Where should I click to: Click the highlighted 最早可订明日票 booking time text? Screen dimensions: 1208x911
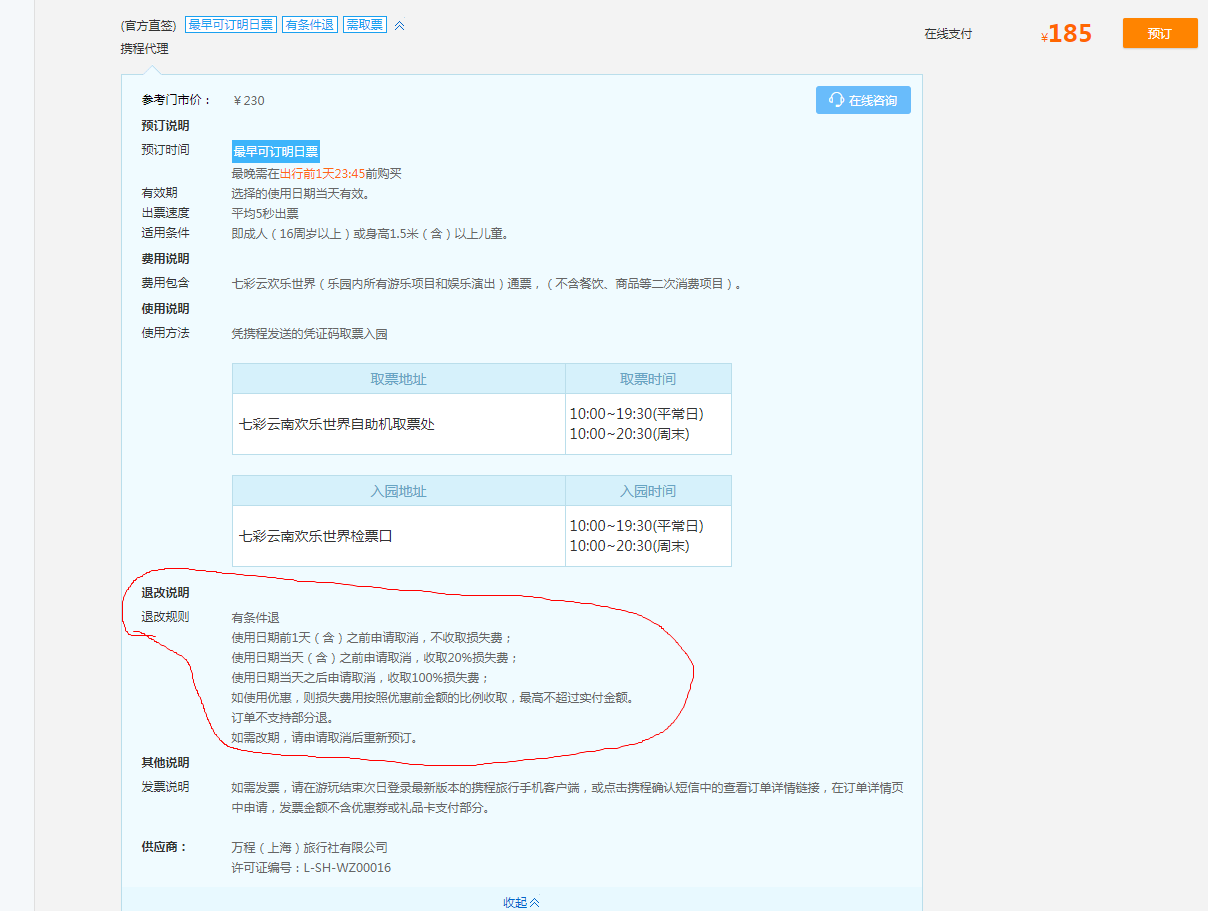(x=276, y=152)
